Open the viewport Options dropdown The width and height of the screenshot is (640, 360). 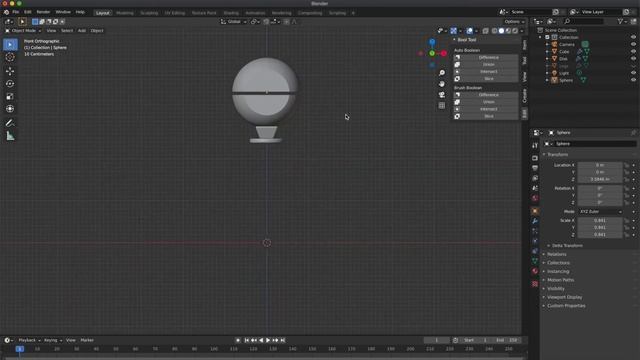click(x=514, y=22)
